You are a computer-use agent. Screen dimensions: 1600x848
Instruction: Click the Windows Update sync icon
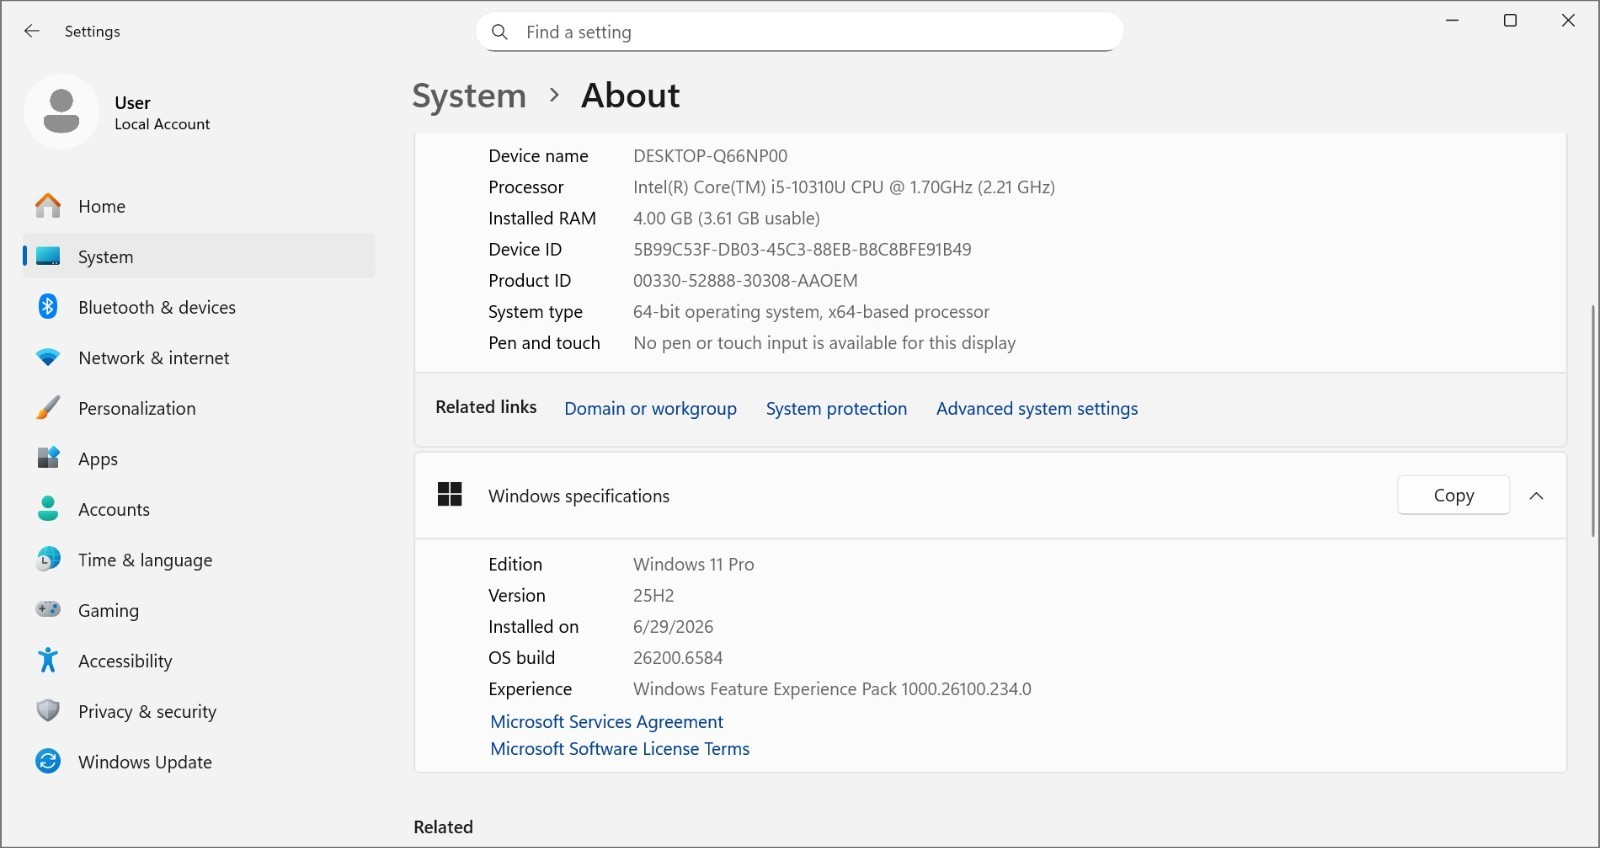point(48,762)
